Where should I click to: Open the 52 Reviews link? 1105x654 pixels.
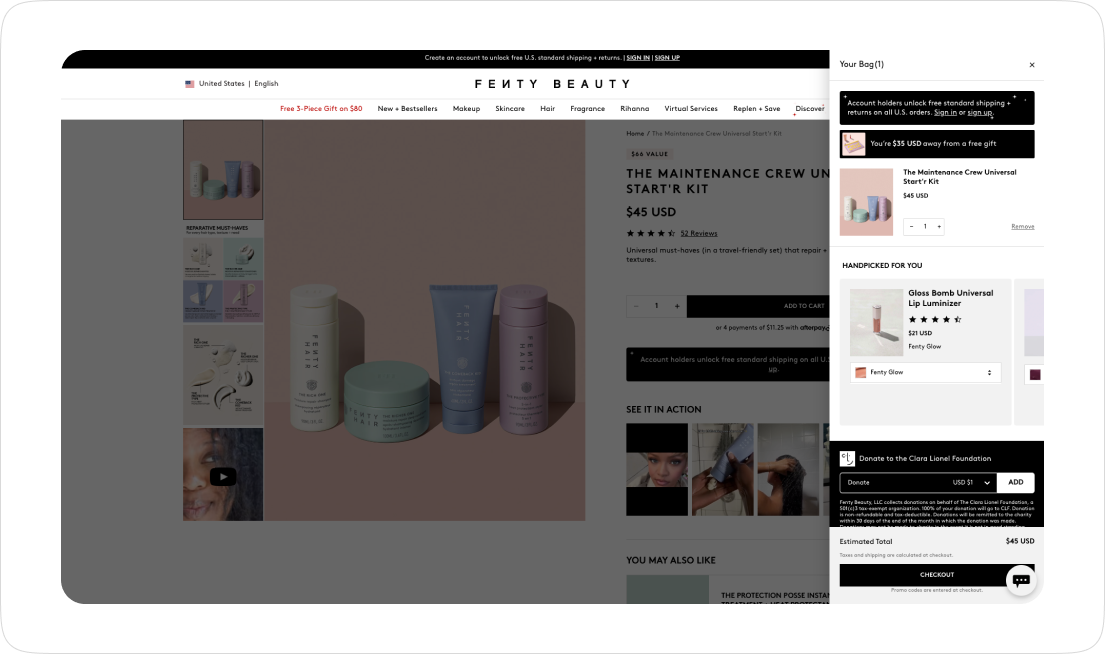click(698, 233)
